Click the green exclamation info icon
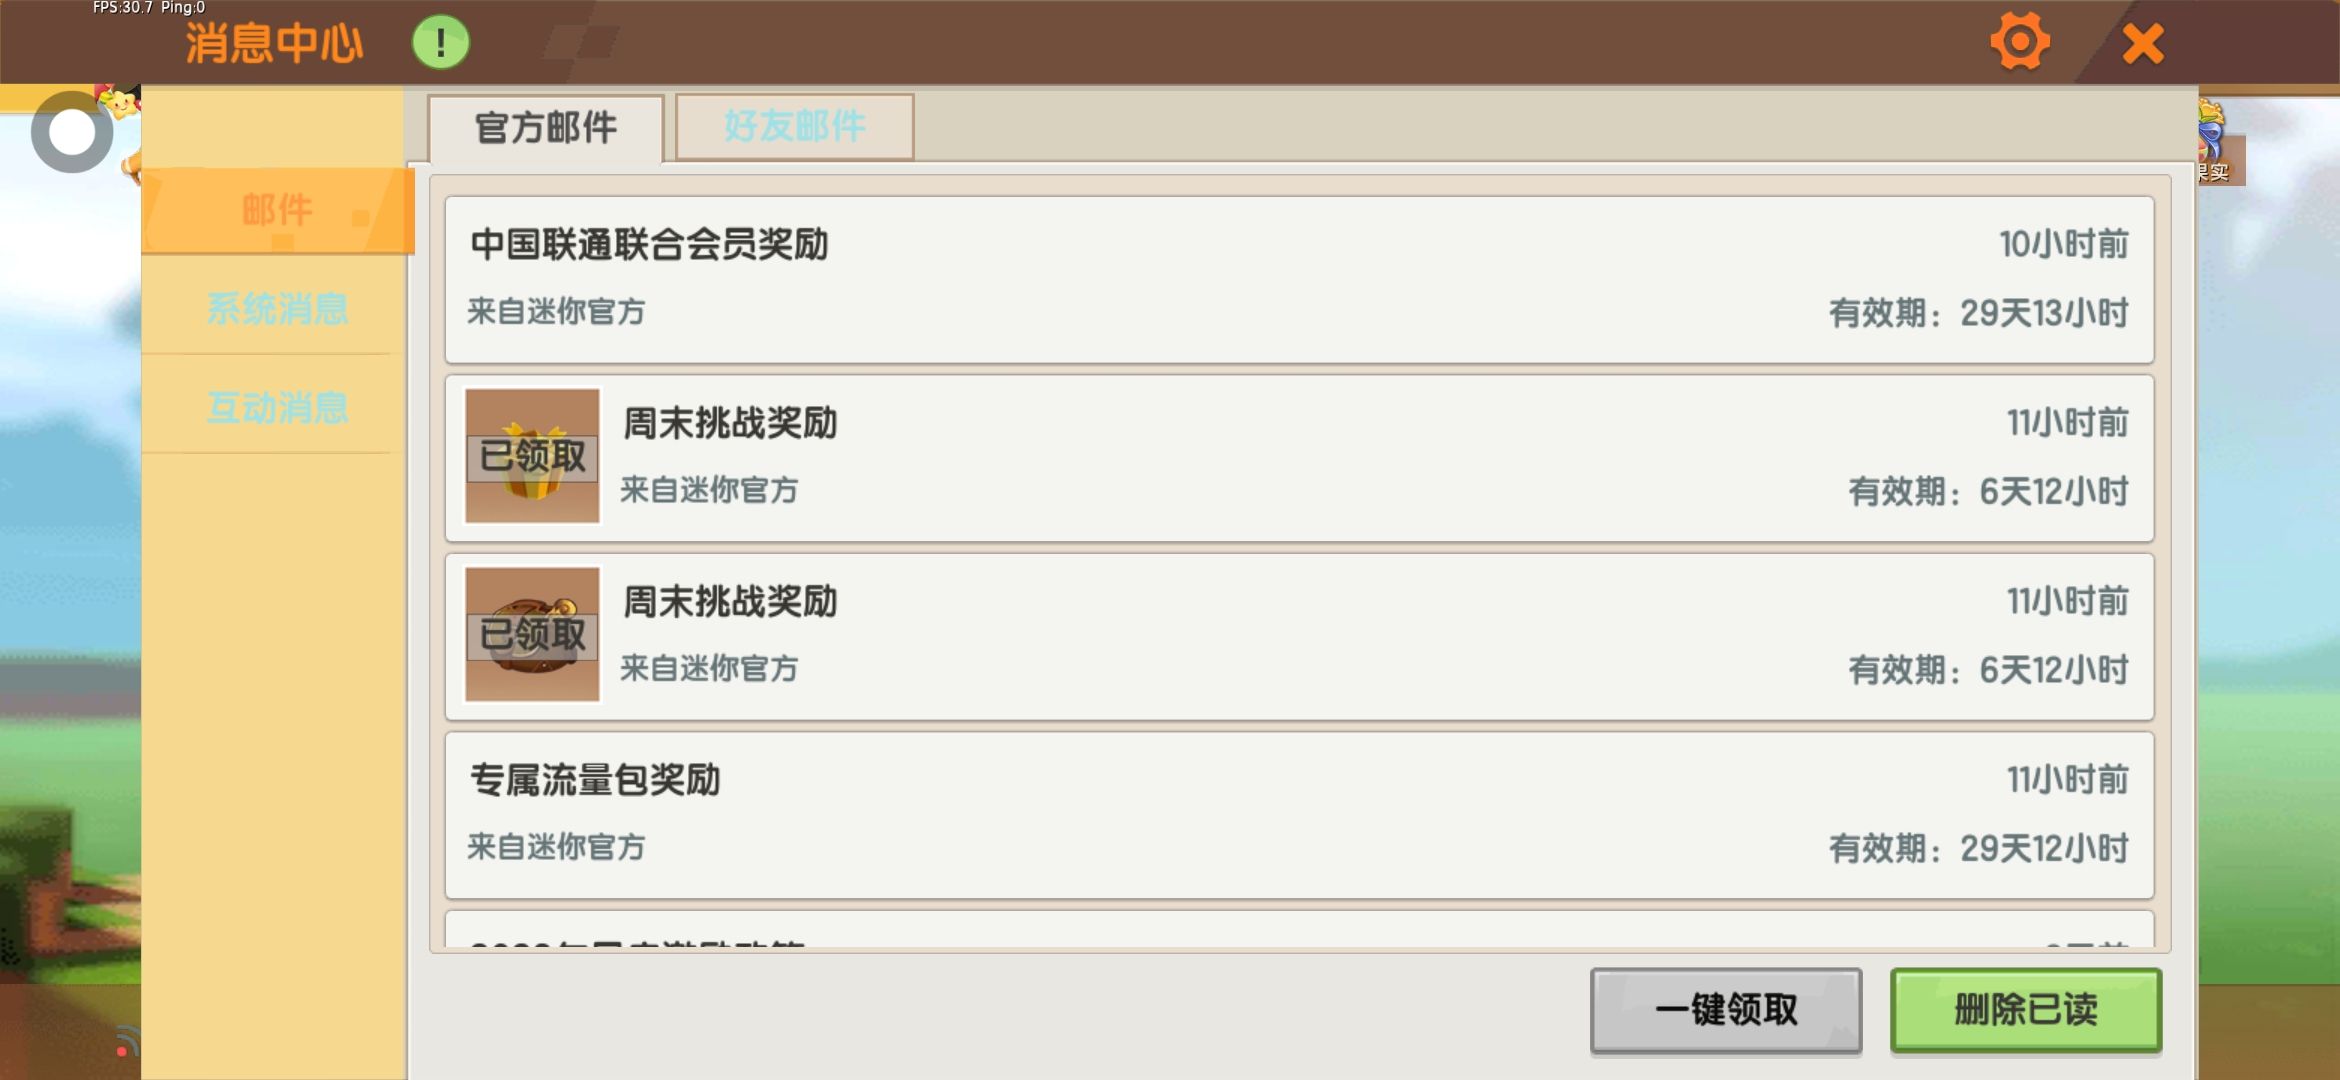 pyautogui.click(x=441, y=43)
